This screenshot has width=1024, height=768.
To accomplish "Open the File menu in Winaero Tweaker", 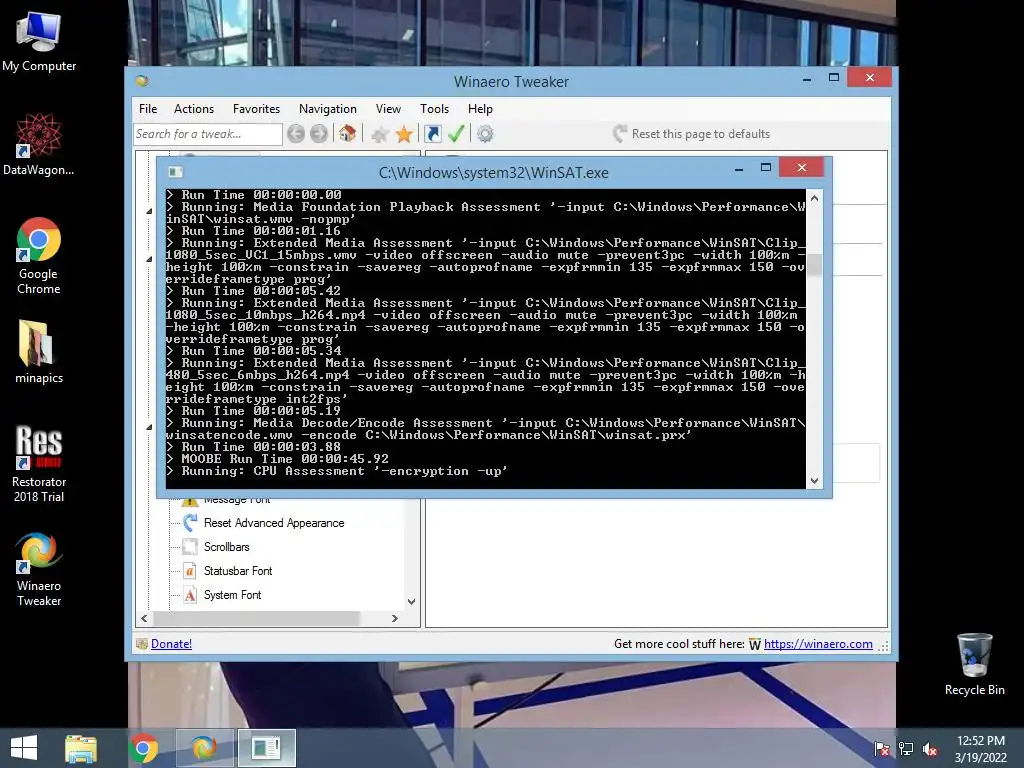I will tap(148, 109).
